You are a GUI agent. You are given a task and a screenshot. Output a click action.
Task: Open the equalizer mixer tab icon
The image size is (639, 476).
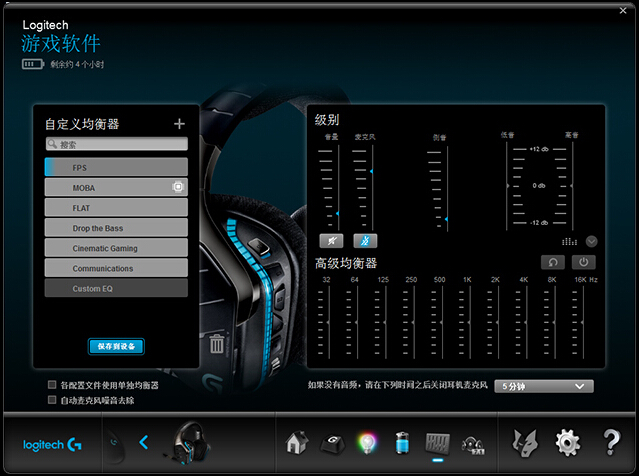click(x=437, y=443)
